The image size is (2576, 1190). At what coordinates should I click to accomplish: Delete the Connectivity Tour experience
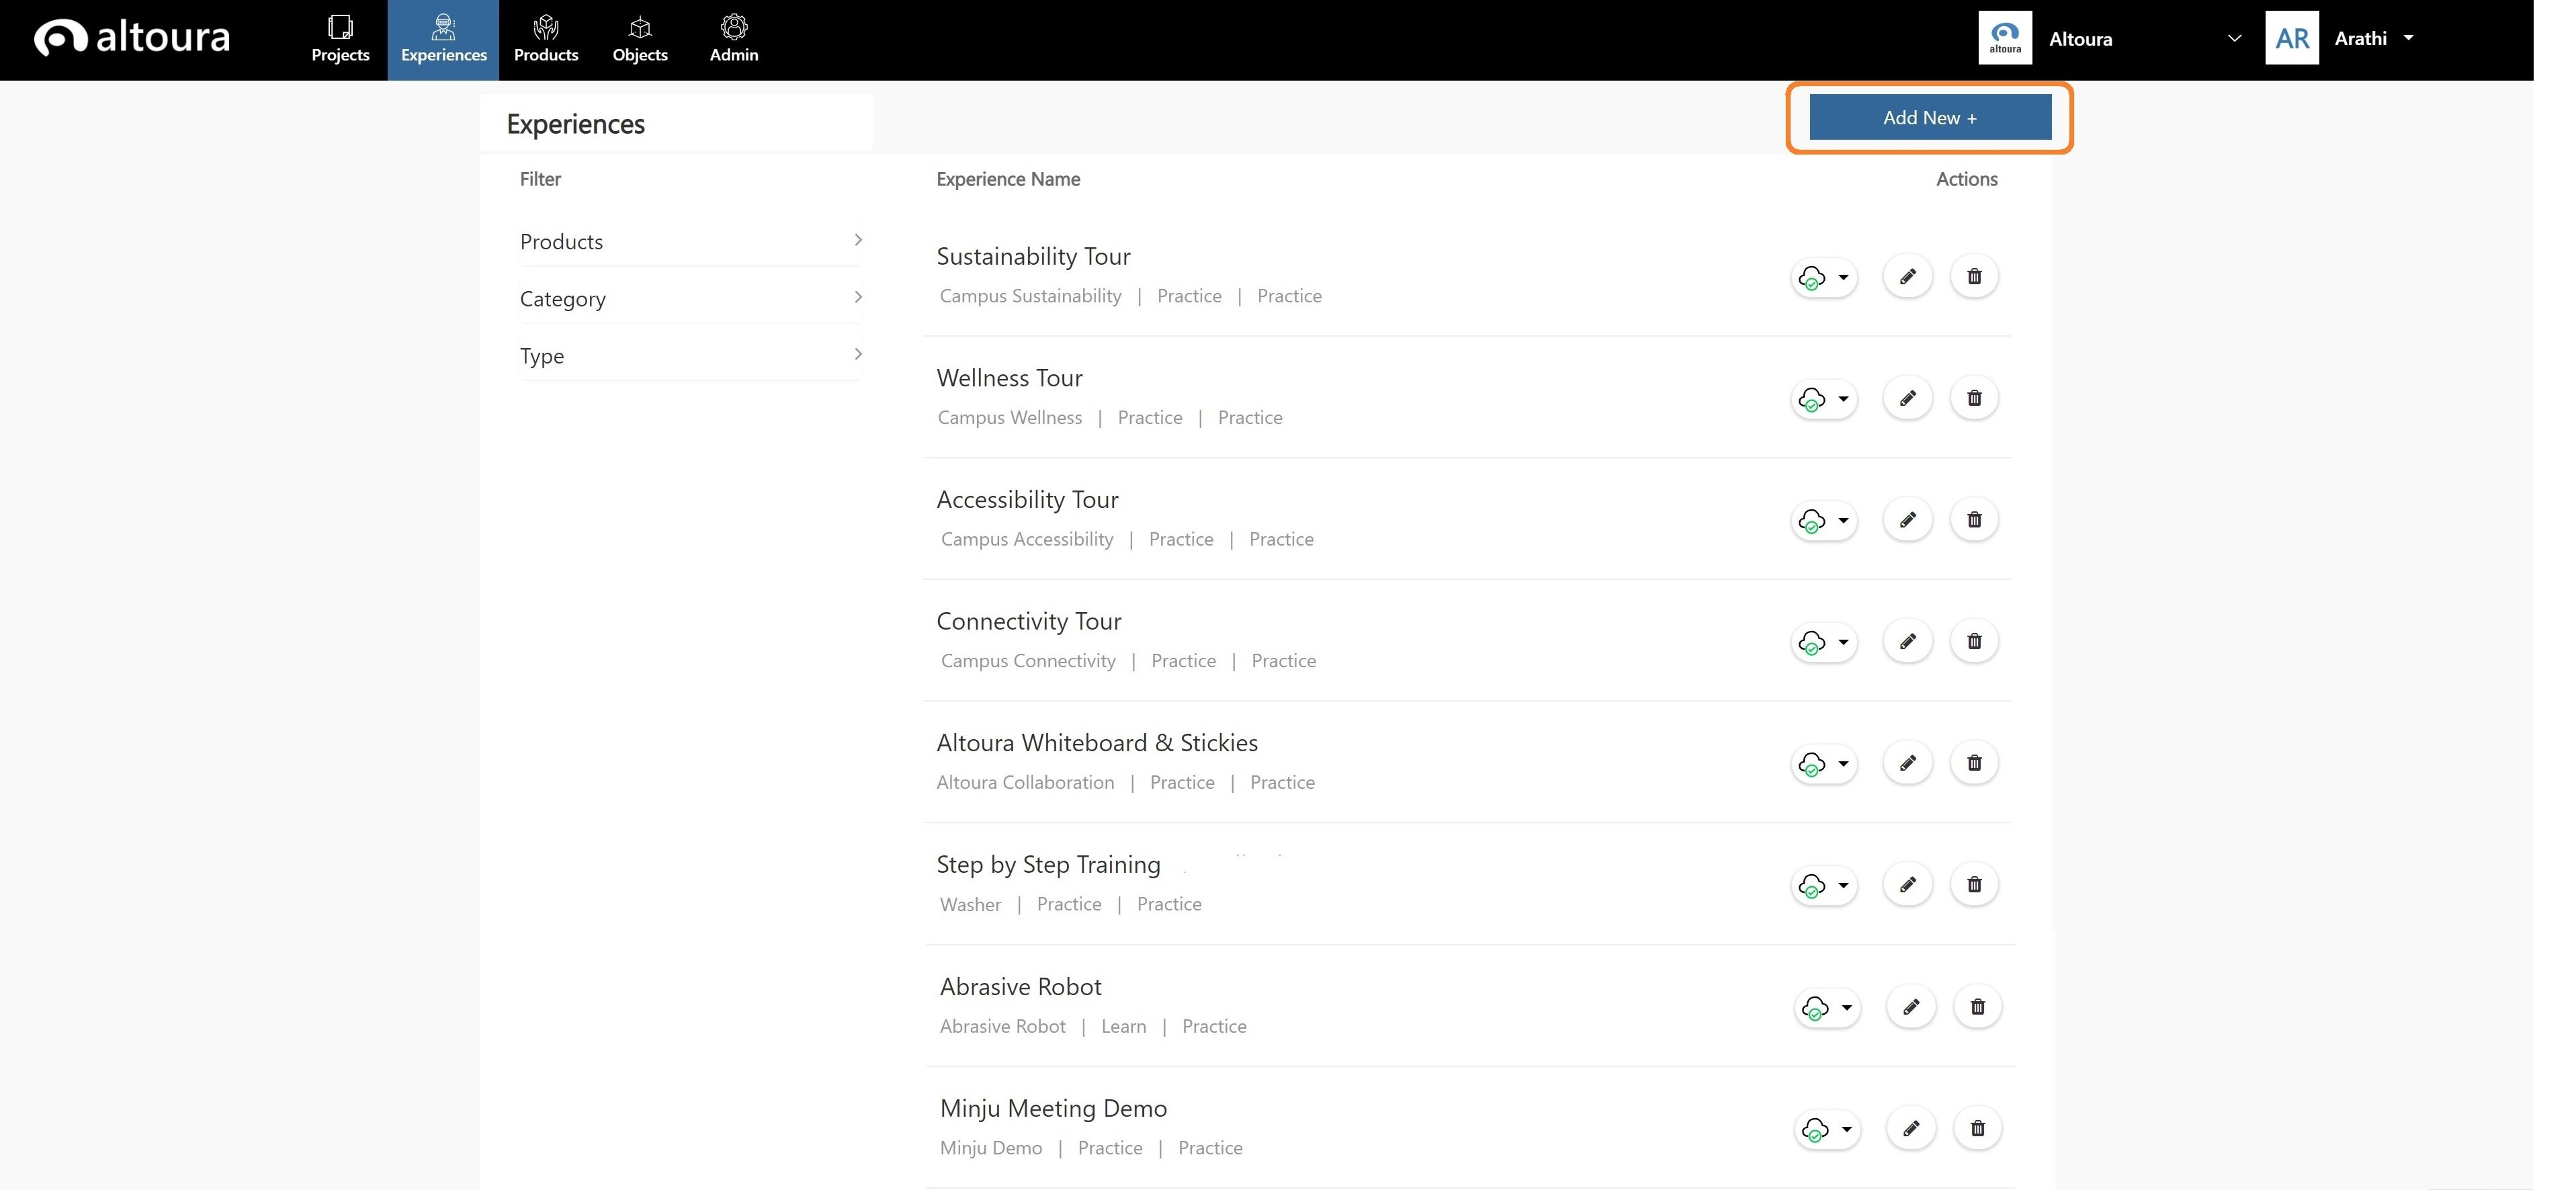click(x=1974, y=641)
